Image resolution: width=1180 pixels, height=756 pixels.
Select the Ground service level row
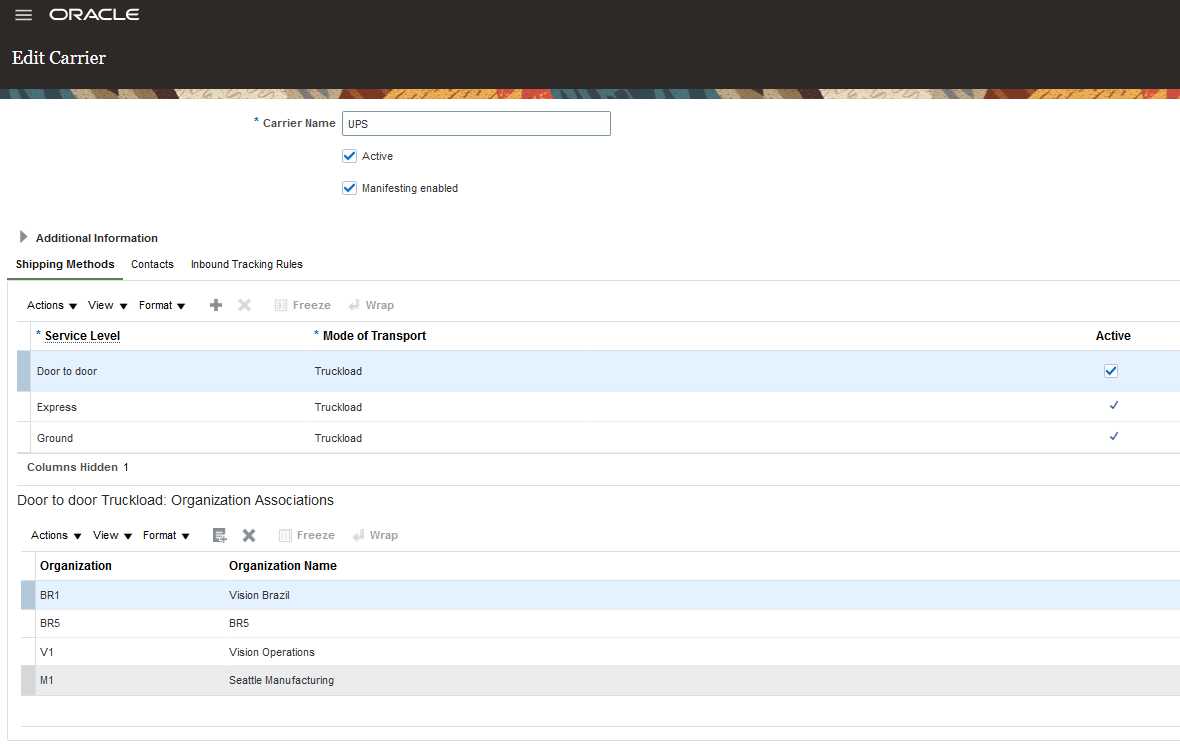[598, 438]
